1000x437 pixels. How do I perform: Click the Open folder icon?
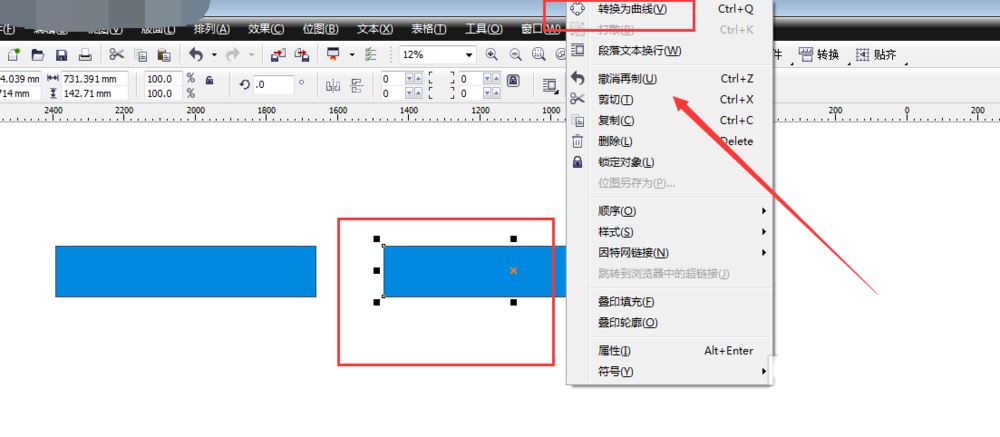click(37, 54)
